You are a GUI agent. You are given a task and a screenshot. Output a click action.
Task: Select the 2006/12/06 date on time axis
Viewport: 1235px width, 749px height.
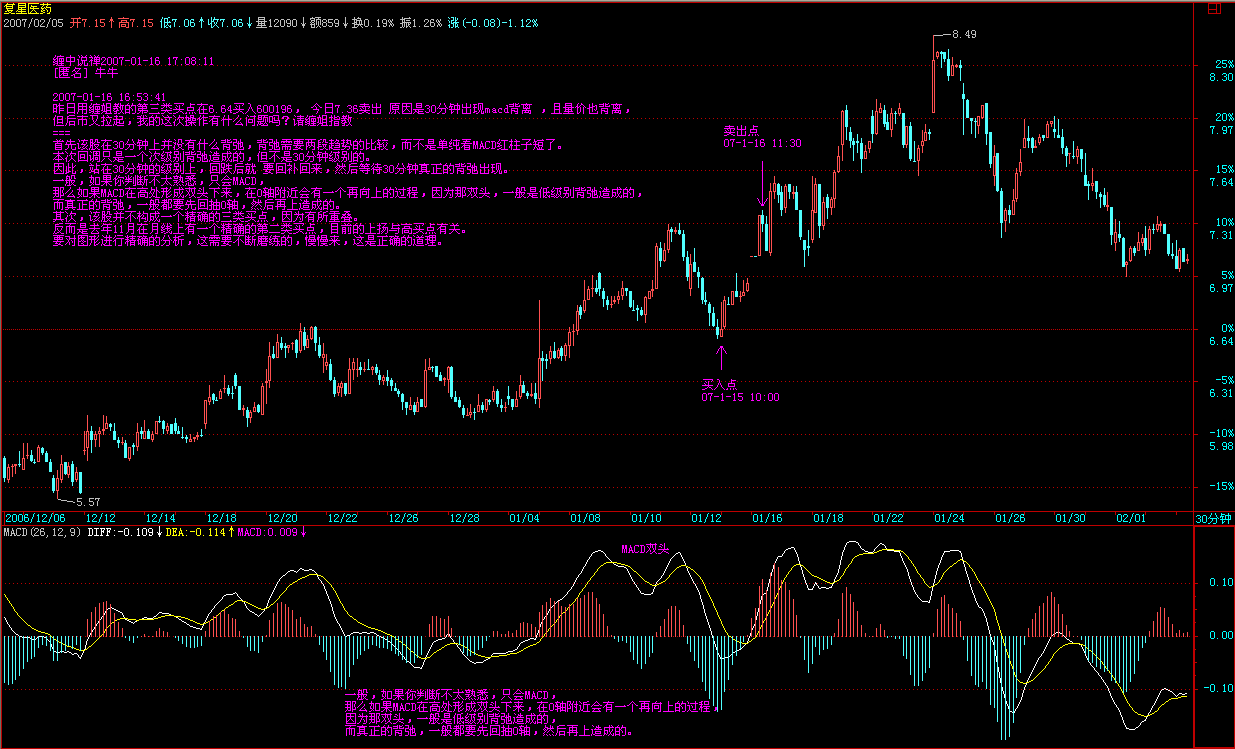[x=35, y=518]
